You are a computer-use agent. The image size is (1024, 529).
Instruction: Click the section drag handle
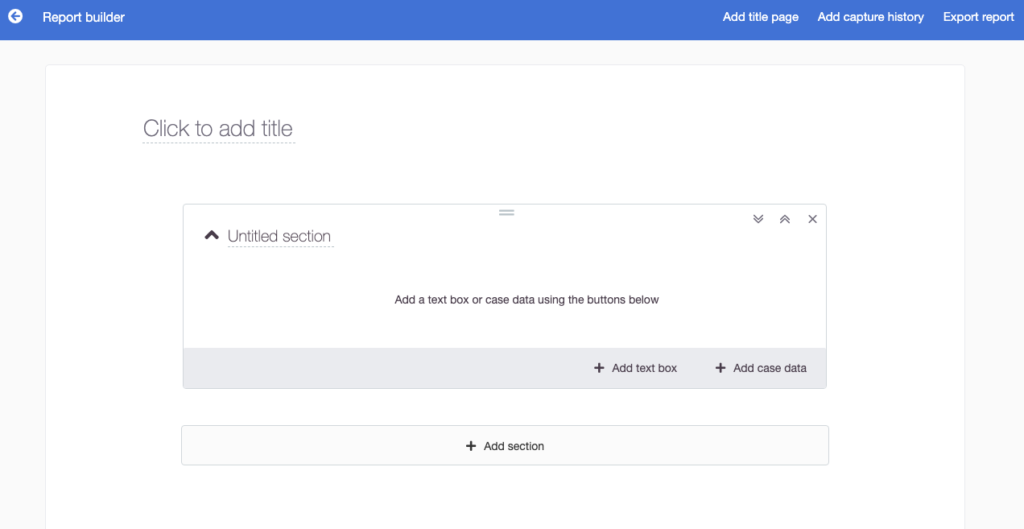click(506, 212)
